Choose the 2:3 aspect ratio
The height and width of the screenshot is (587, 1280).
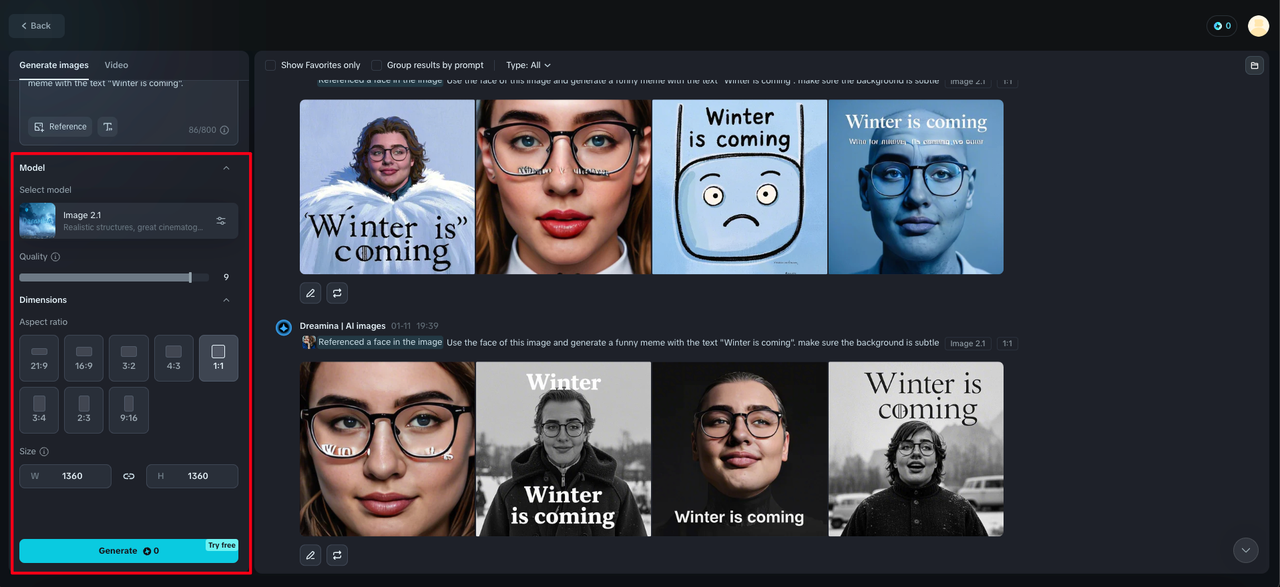84,410
